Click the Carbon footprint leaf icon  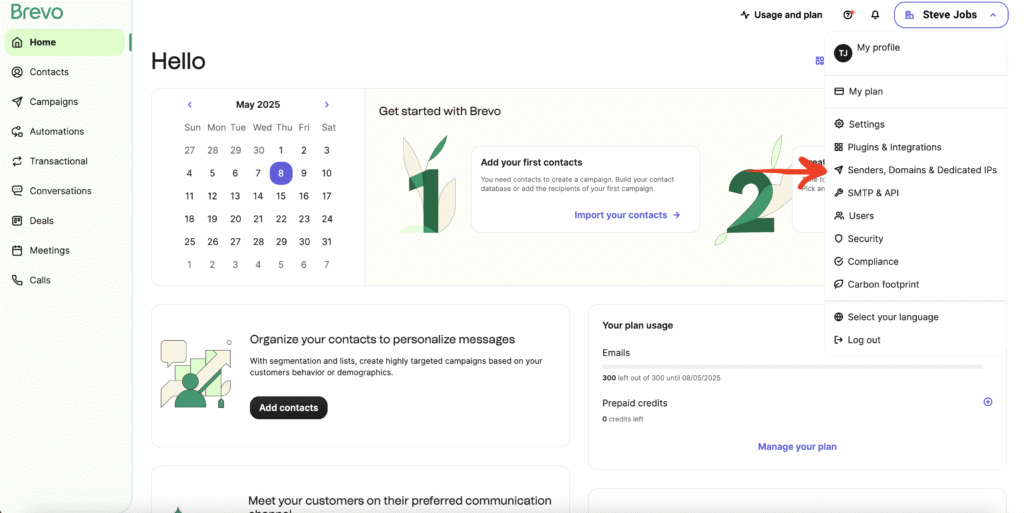pos(839,284)
